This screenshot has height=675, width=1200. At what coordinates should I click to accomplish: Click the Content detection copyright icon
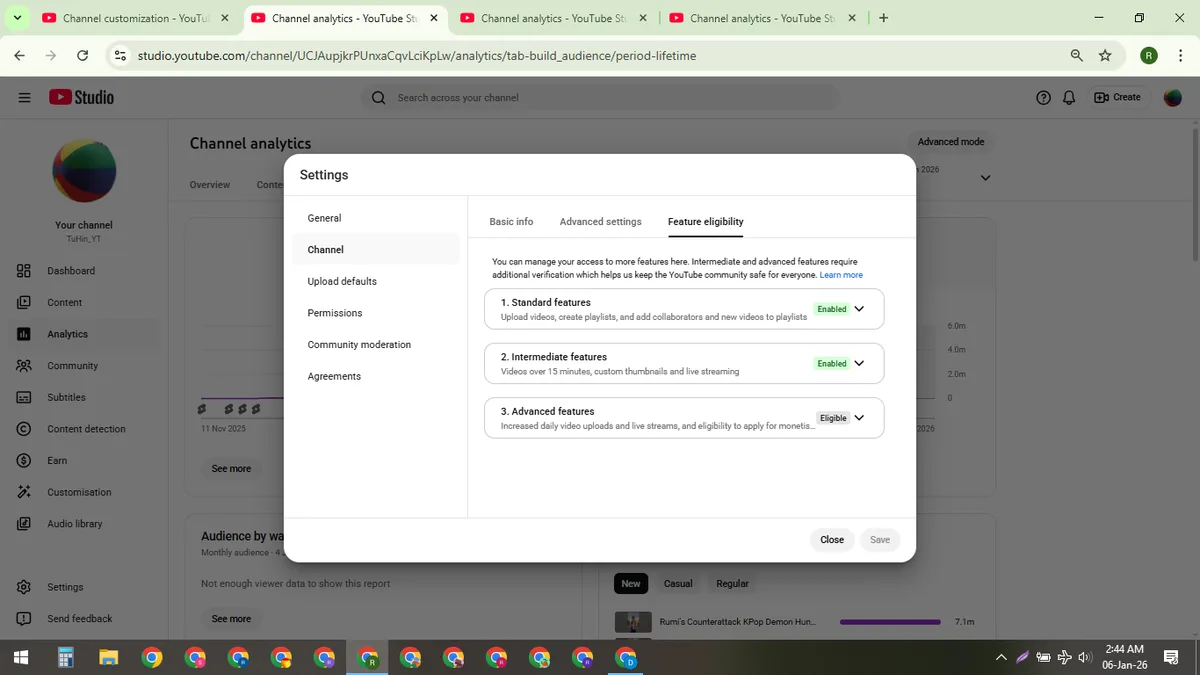coord(24,429)
